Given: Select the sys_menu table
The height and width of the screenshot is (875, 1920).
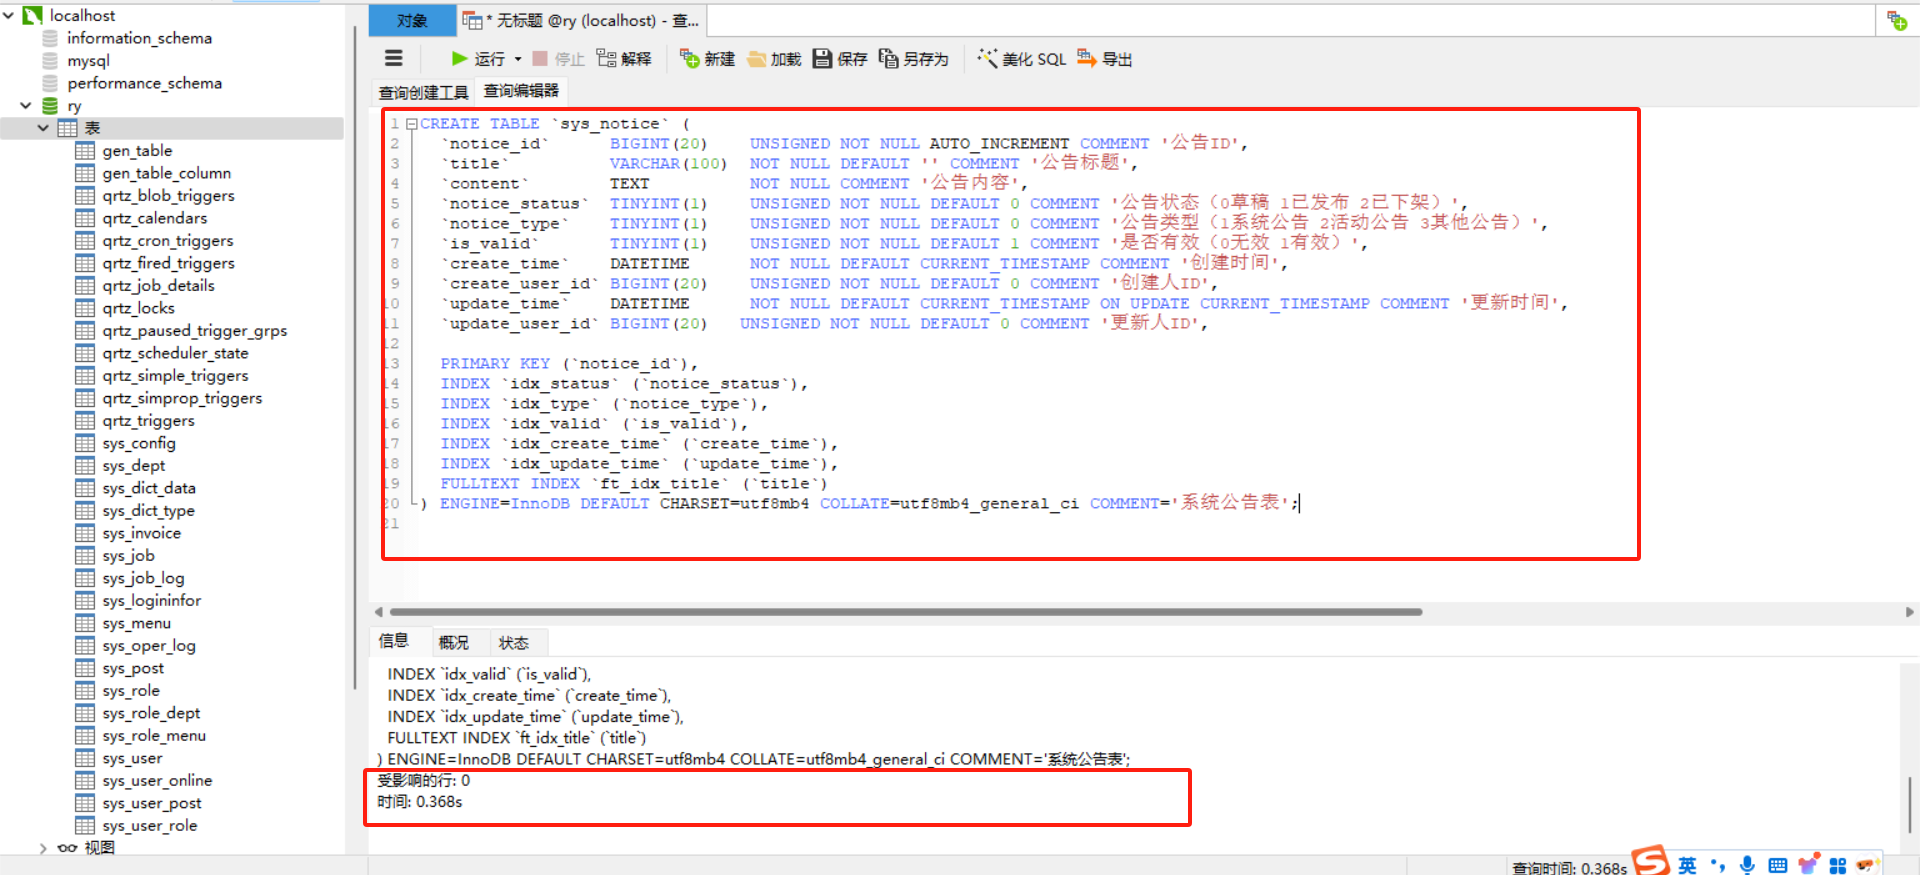Looking at the screenshot, I should (136, 623).
